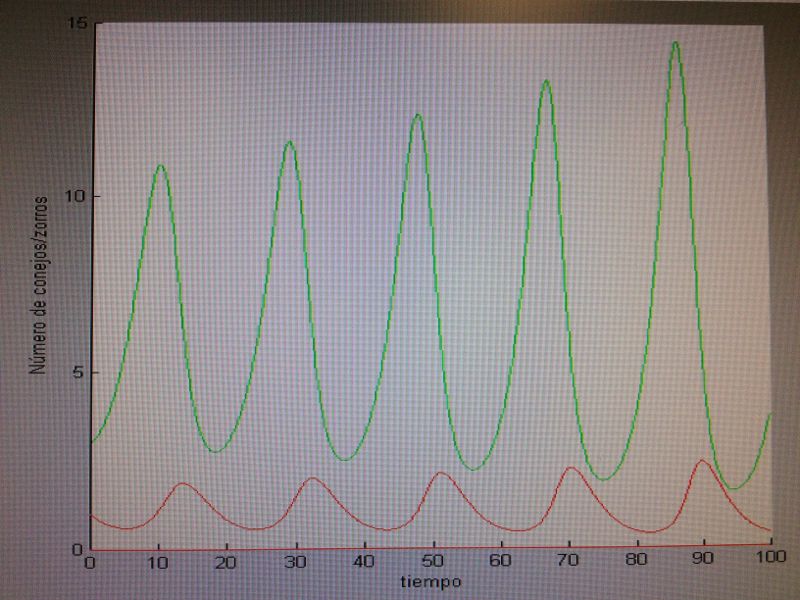Click the x-axis tick label 20
Viewport: 800px width, 600px height.
[227, 563]
